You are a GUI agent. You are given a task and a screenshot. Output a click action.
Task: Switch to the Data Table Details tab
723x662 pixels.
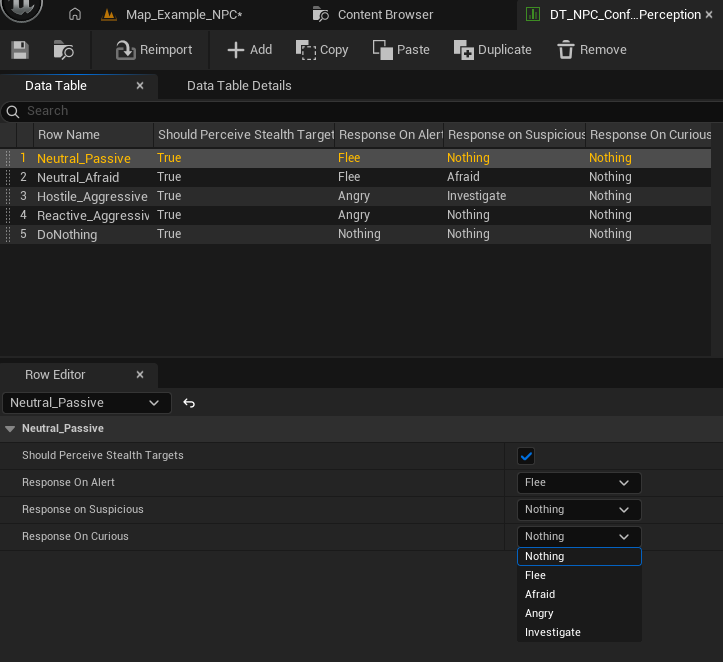pyautogui.click(x=239, y=86)
